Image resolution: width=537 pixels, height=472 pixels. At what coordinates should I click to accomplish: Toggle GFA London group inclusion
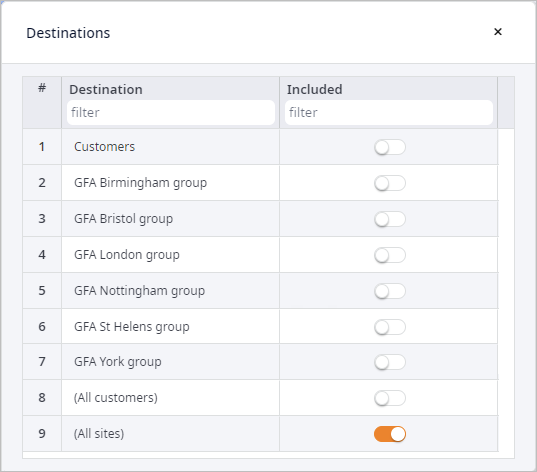[x=390, y=255]
